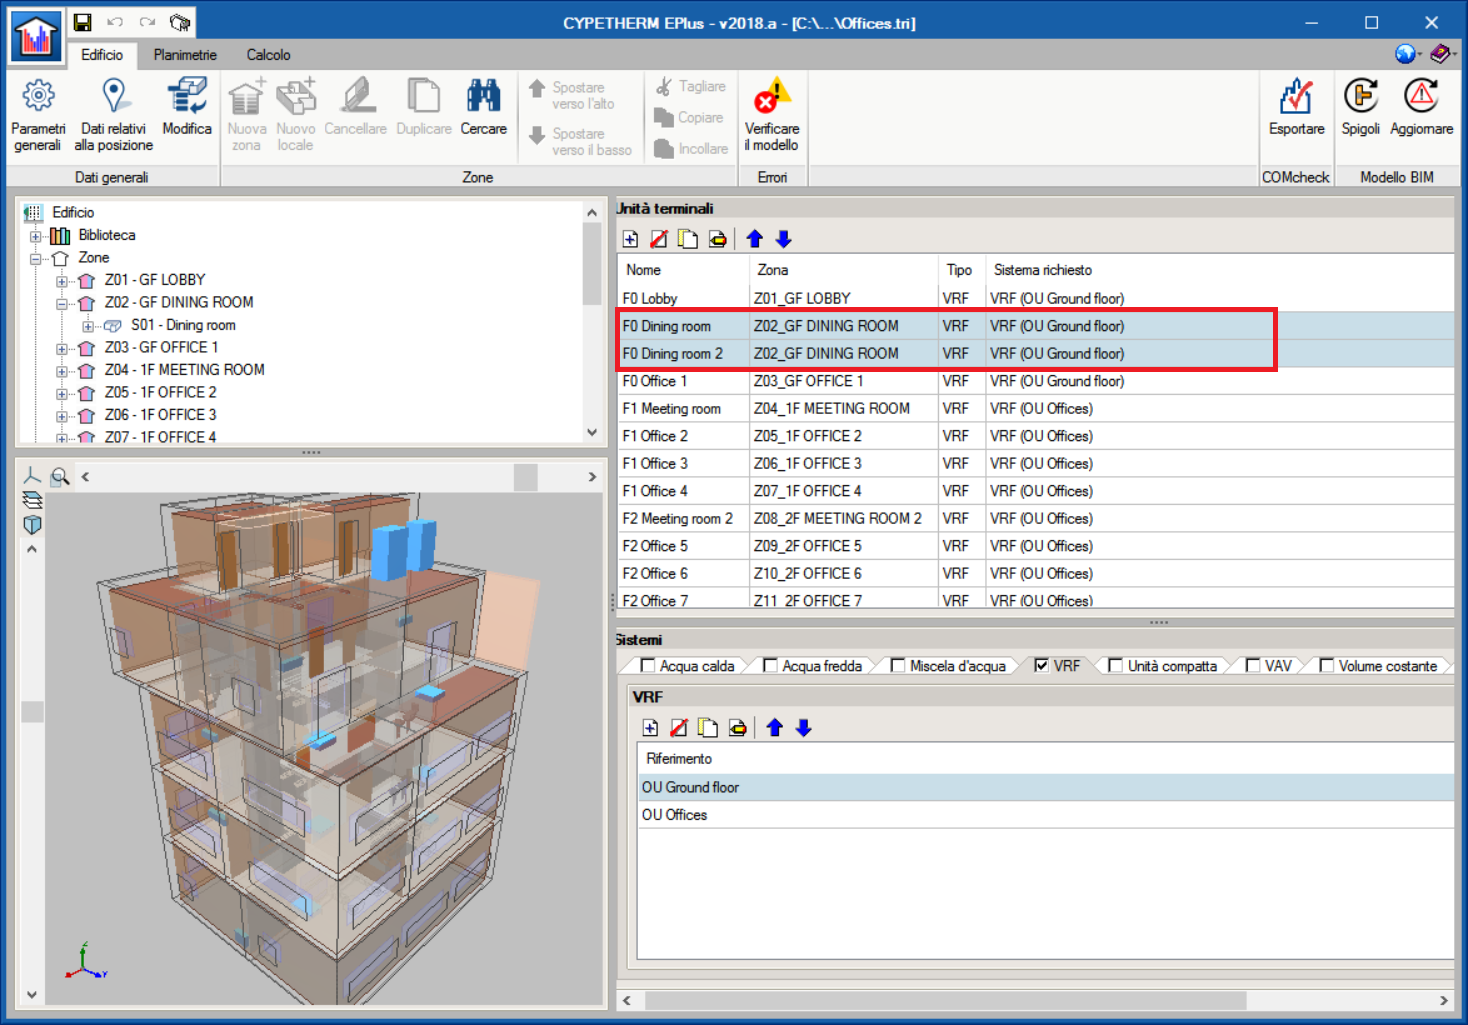The height and width of the screenshot is (1025, 1468).
Task: Select OU Offices in VRF list
Action: click(1046, 815)
